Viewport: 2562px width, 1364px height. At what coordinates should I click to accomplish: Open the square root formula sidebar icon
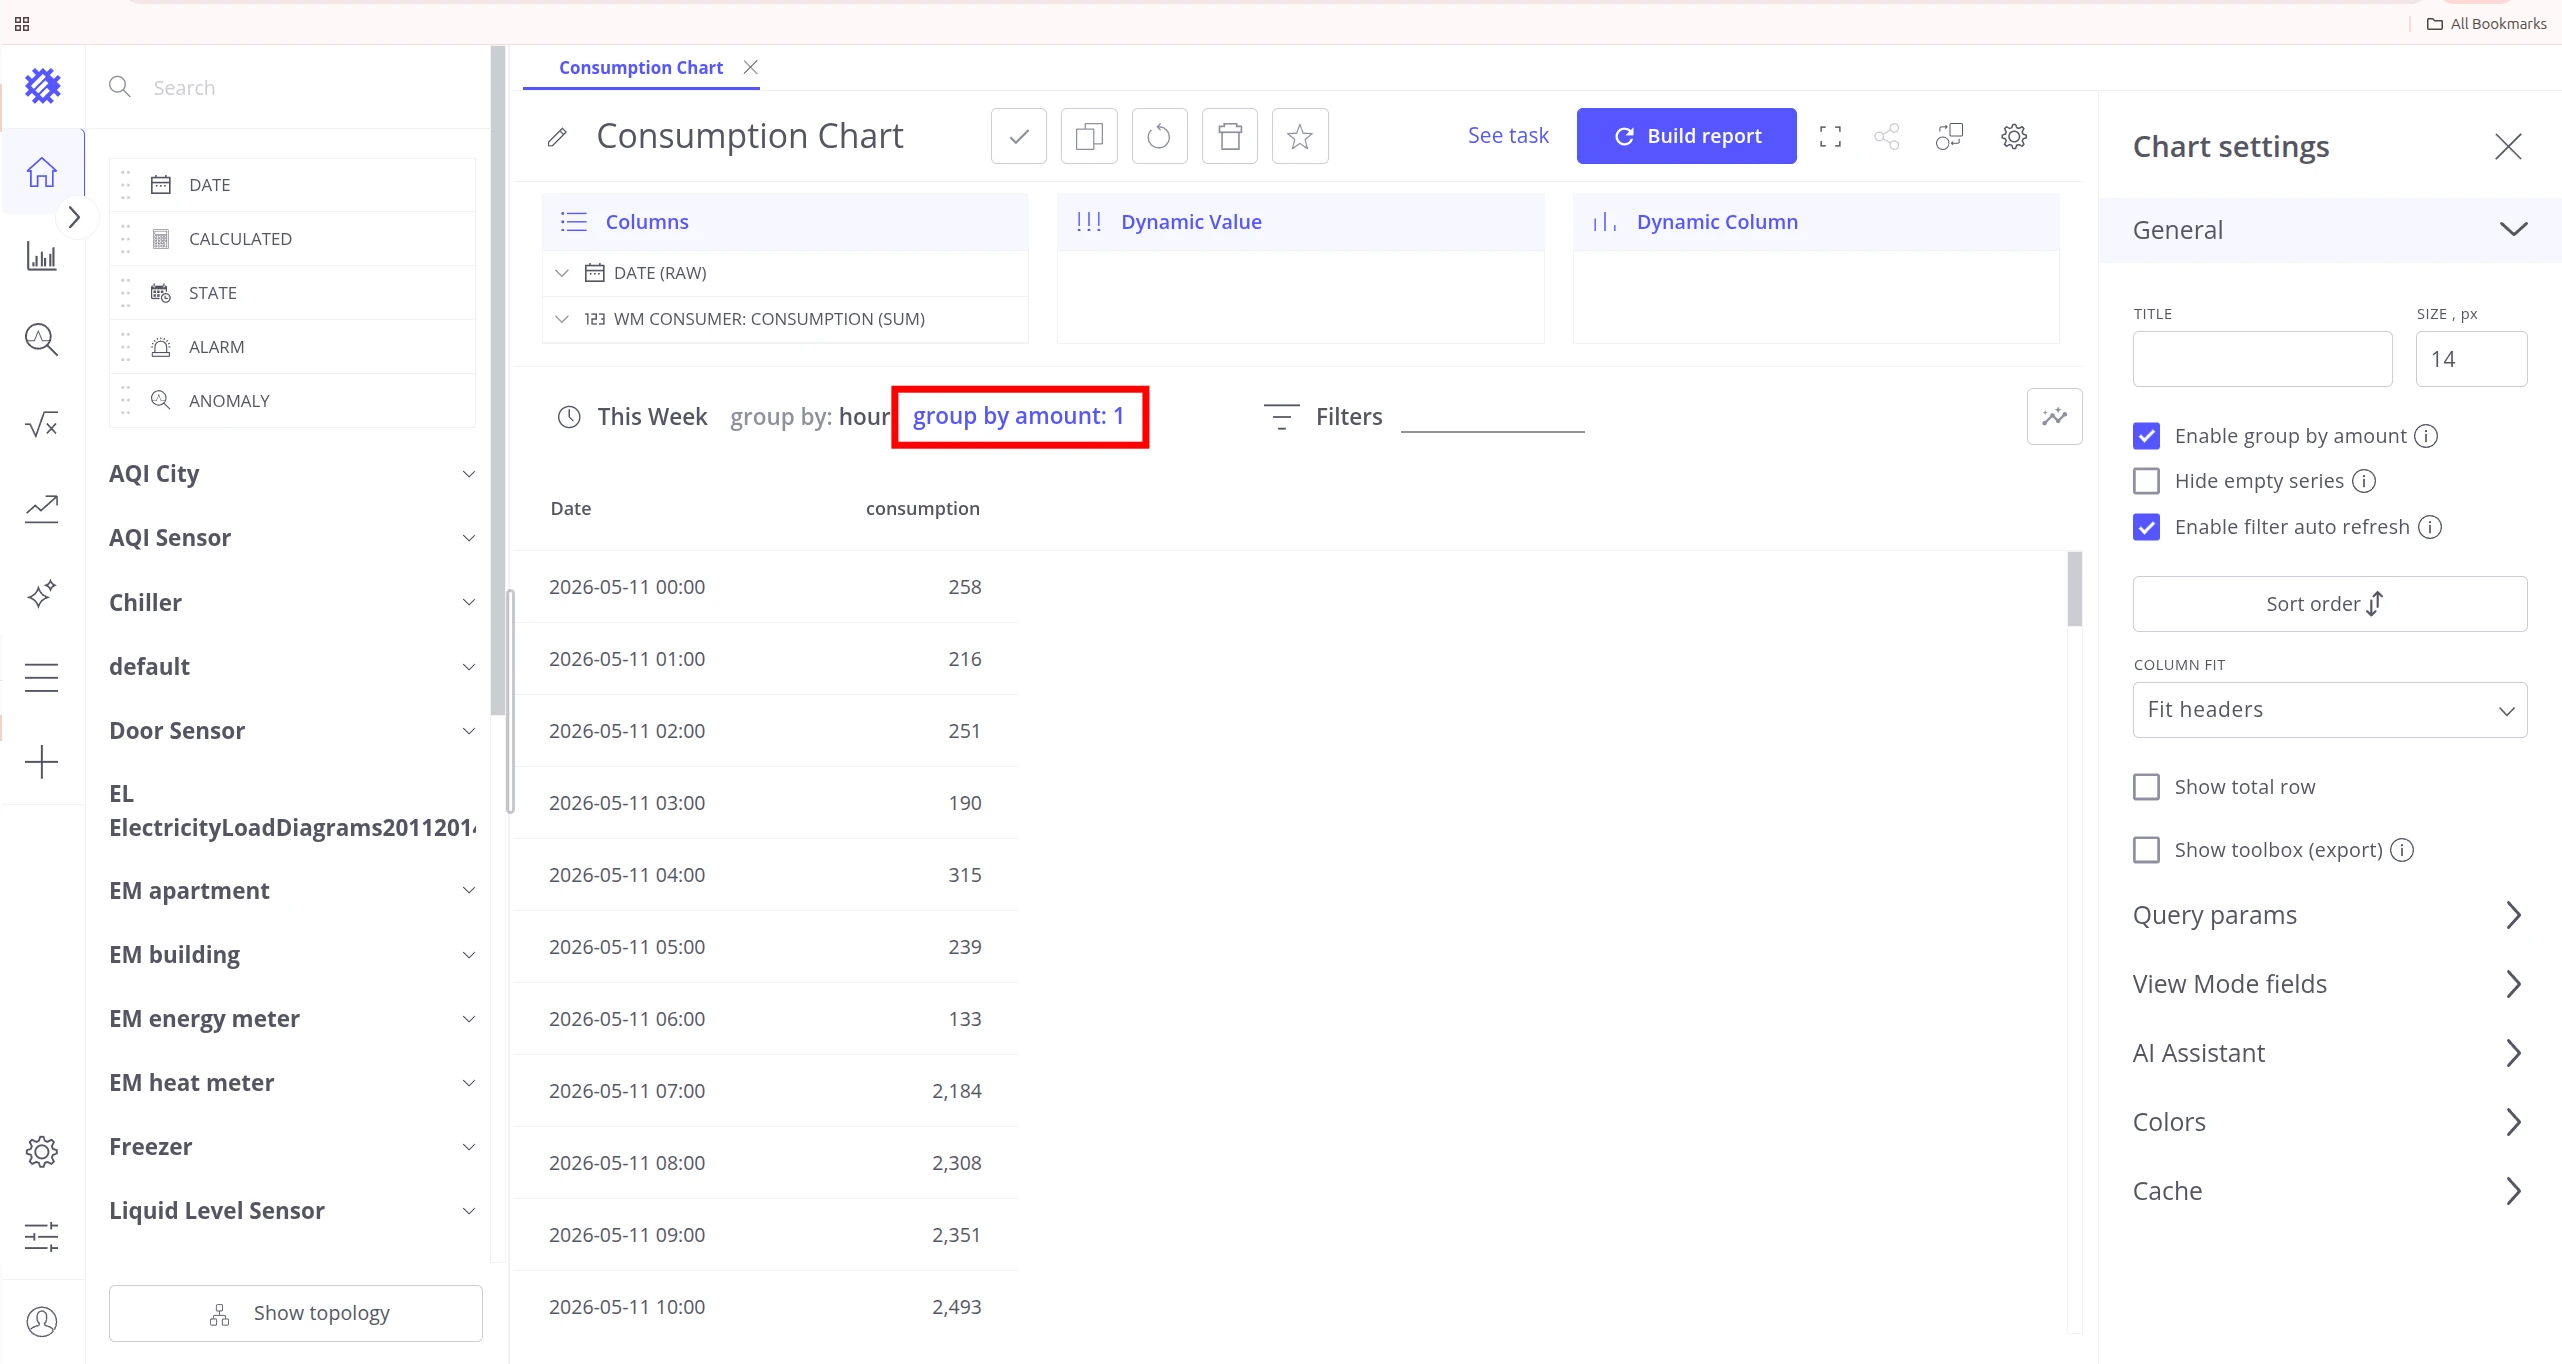pyautogui.click(x=41, y=425)
